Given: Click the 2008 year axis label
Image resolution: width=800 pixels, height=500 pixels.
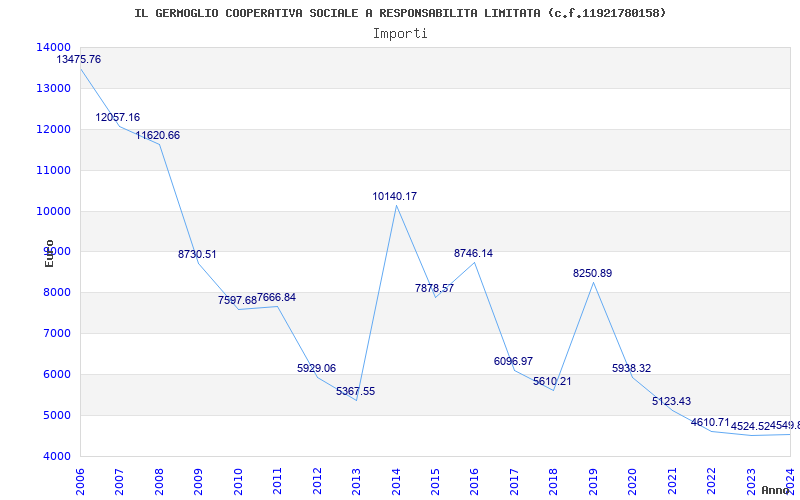Looking at the screenshot, I should point(159,480).
